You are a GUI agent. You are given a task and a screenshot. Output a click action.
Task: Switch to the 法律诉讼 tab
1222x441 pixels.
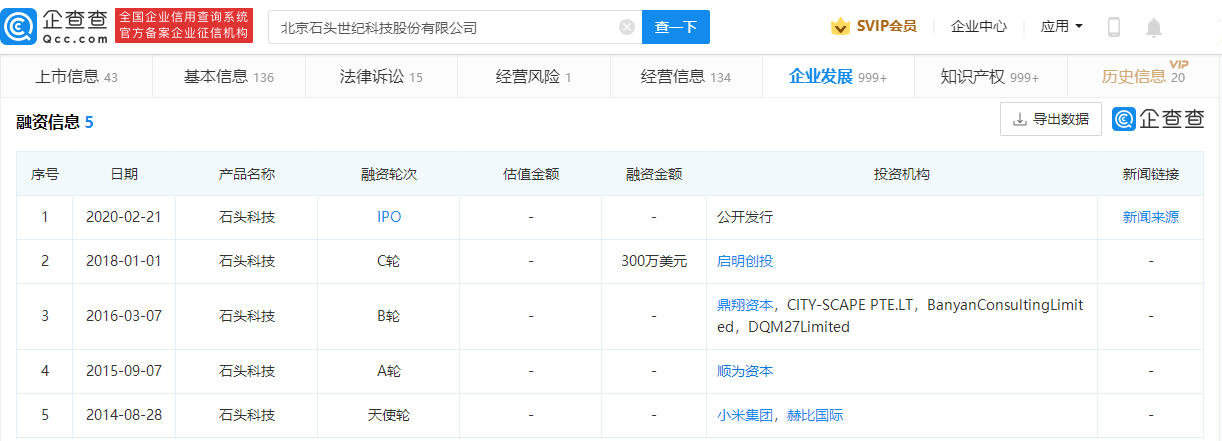(381, 76)
